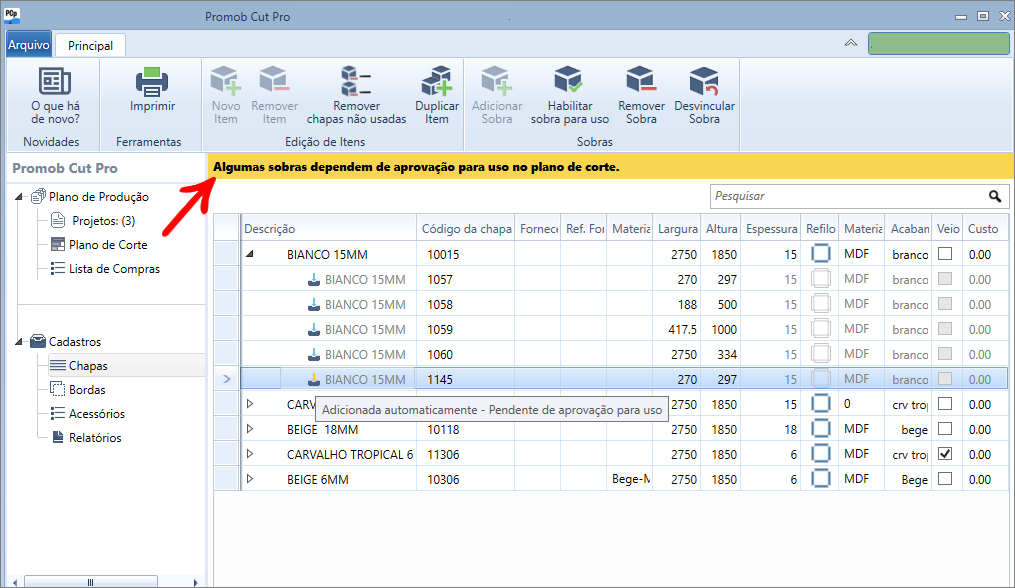Toggle Refilo box for CARVALHO TROPICAL 6
Image resolution: width=1015 pixels, height=588 pixels.
[820, 453]
